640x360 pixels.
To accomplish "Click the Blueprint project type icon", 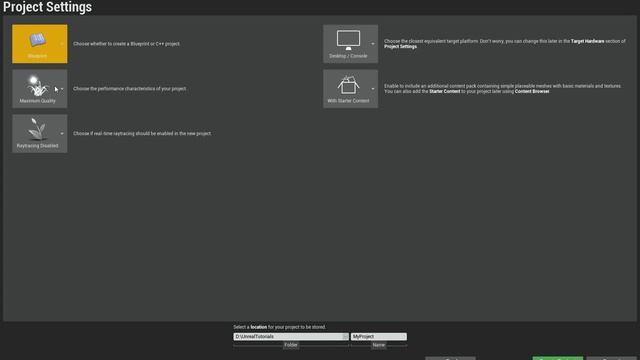I will tap(37, 40).
